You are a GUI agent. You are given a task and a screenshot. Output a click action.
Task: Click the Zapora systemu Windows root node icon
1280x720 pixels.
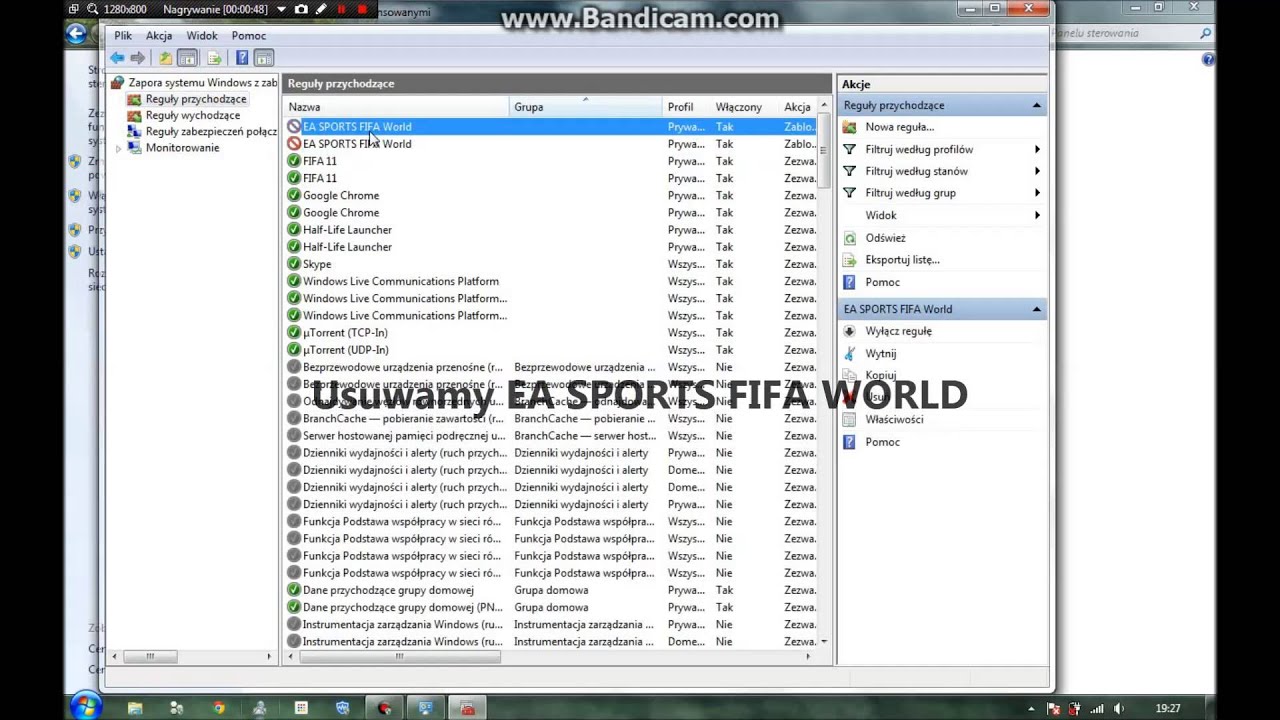point(118,83)
